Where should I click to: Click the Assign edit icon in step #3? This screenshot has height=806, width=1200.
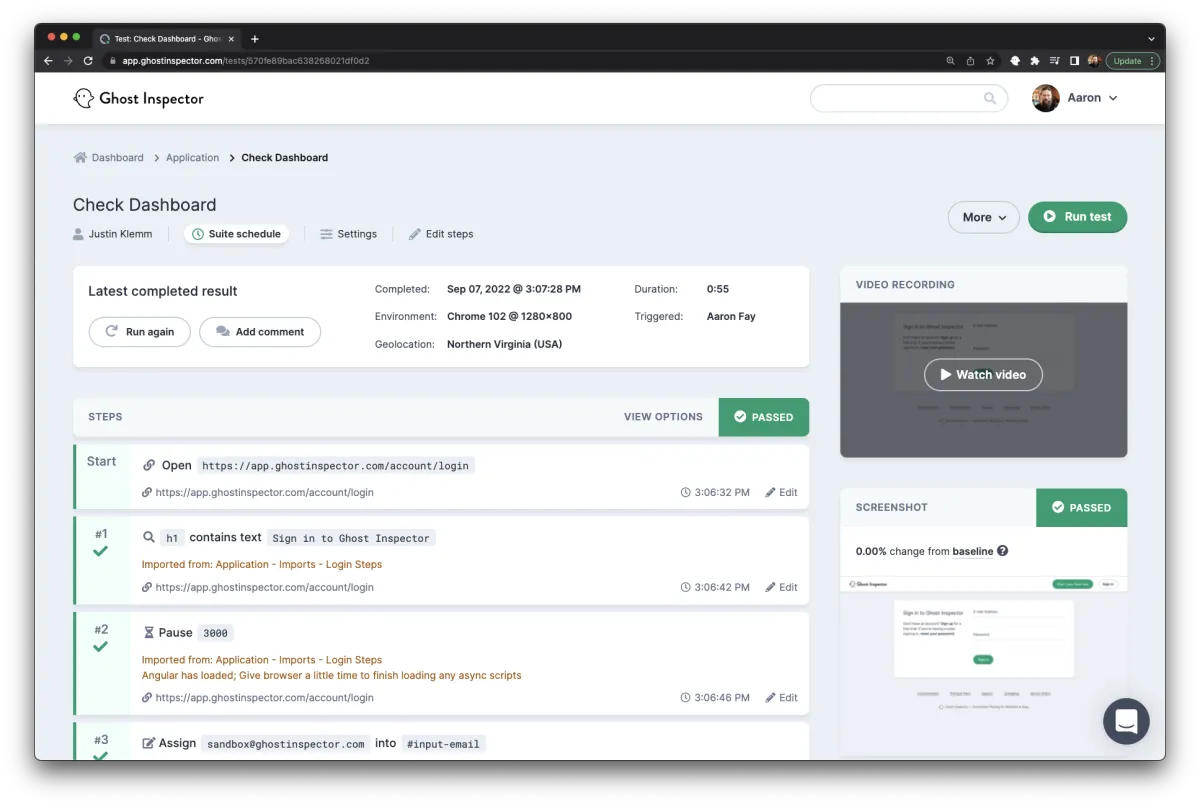click(x=149, y=743)
